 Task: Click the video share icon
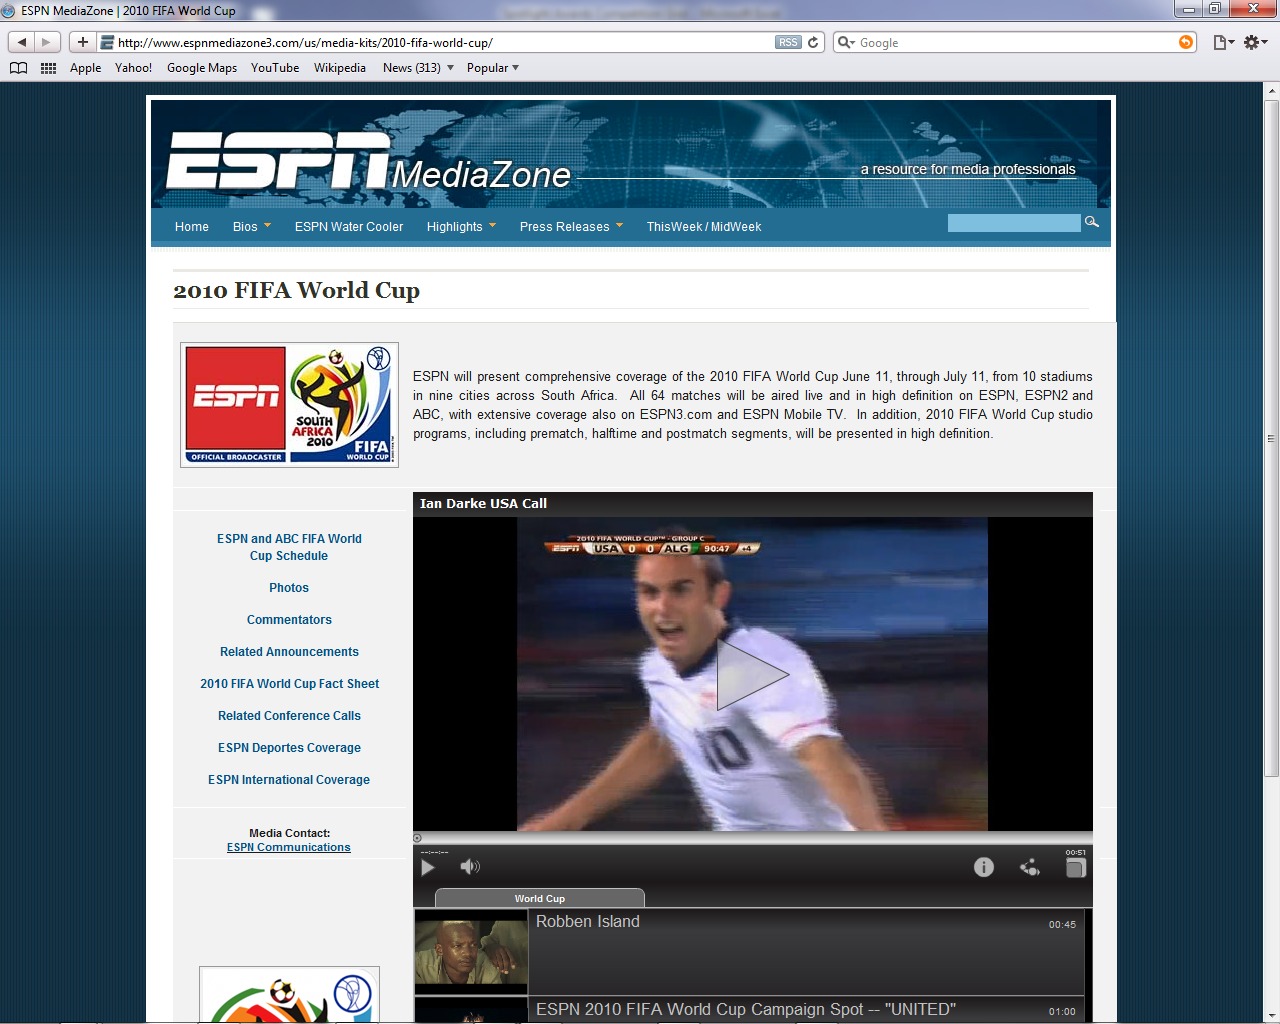pos(1029,867)
